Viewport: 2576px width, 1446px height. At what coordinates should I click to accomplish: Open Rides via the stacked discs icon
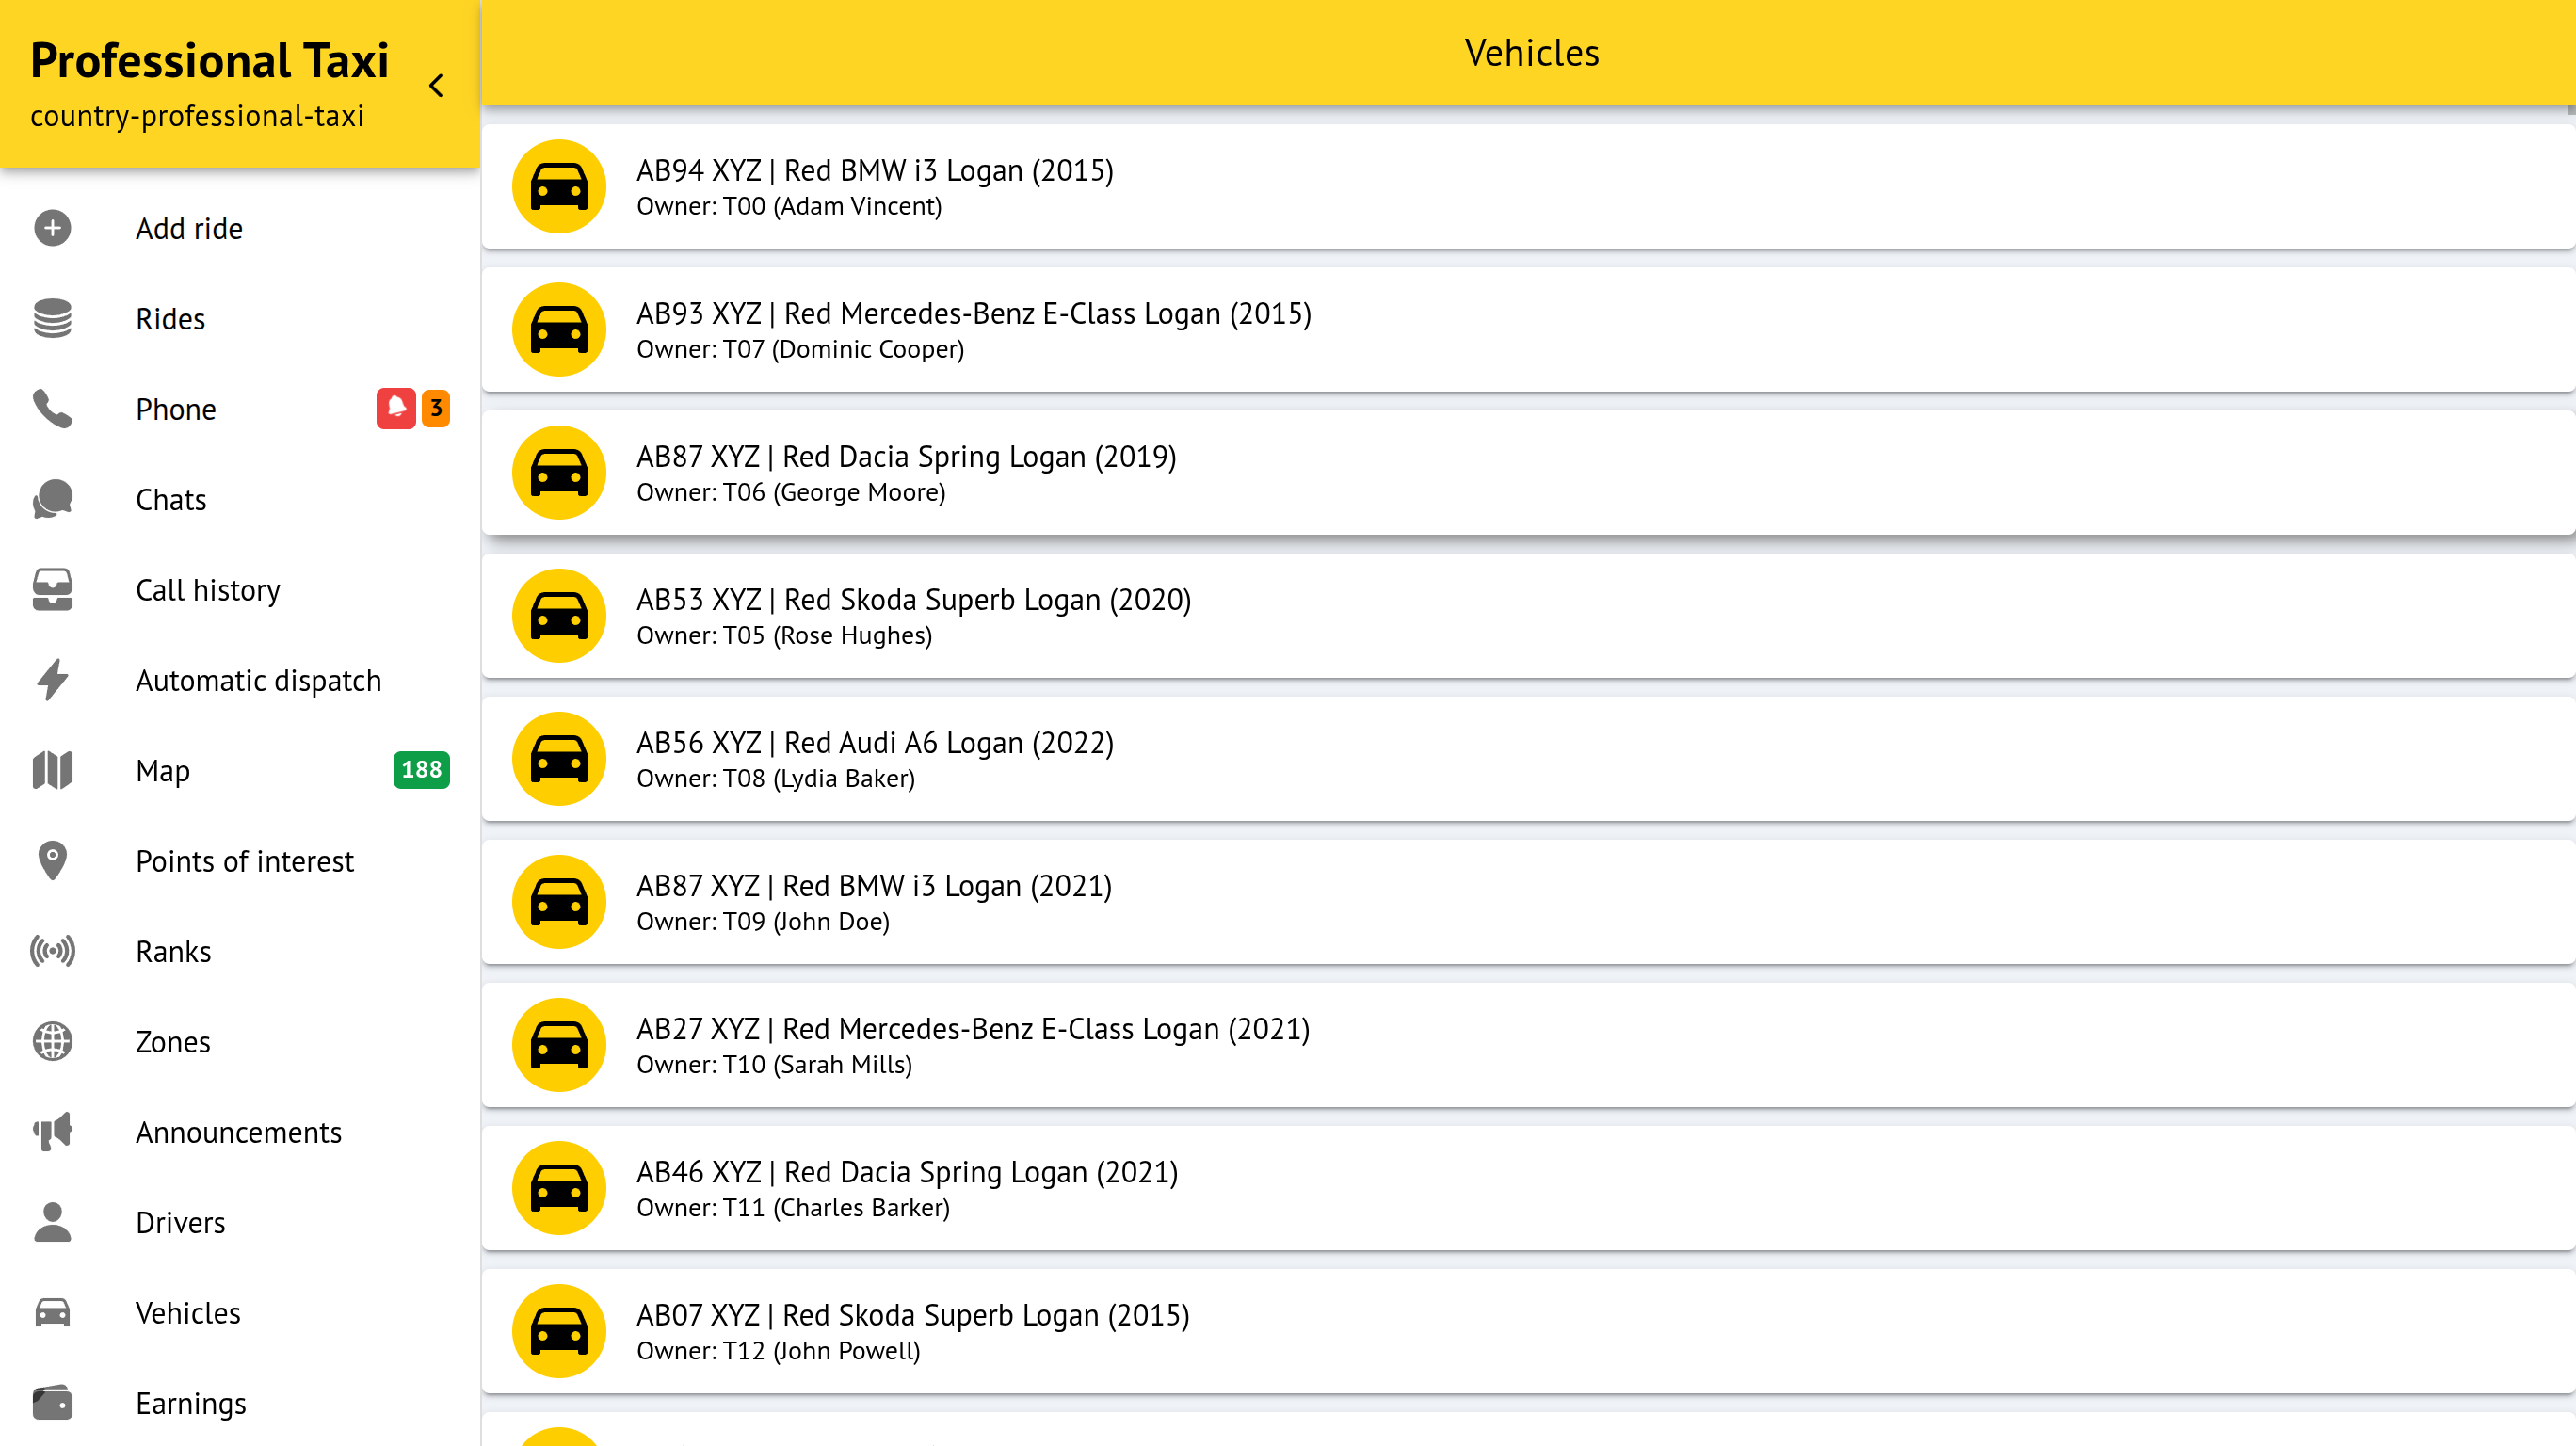52,319
